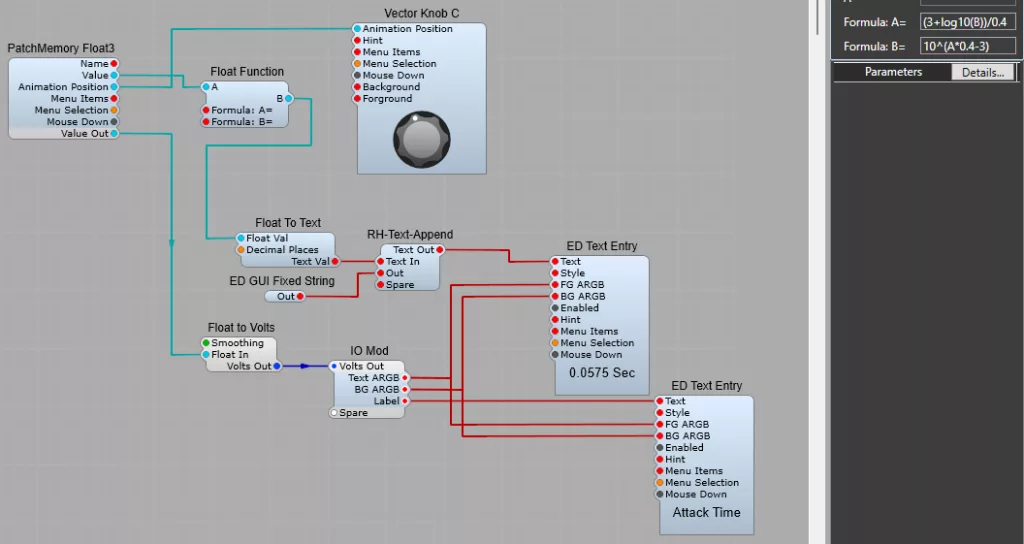The width and height of the screenshot is (1024, 544).
Task: Switch to the Parameters tab
Action: 893,72
